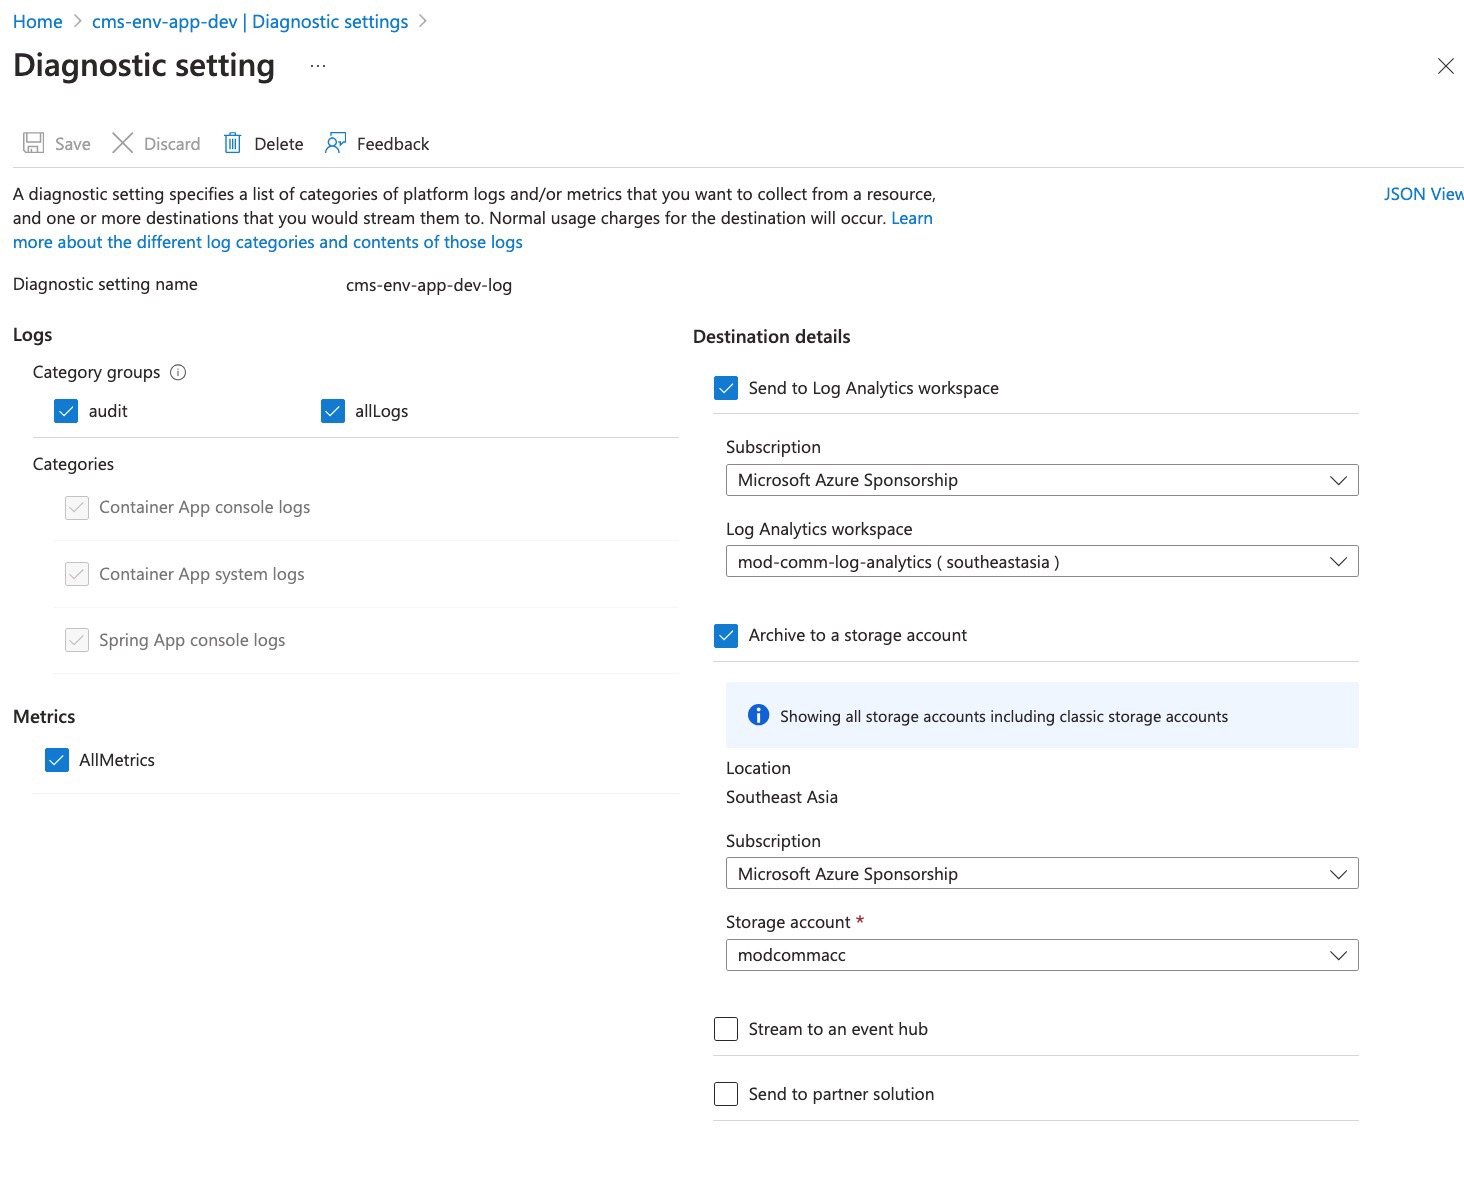The image size is (1464, 1190).
Task: Click the Feedback person icon
Action: coord(336,143)
